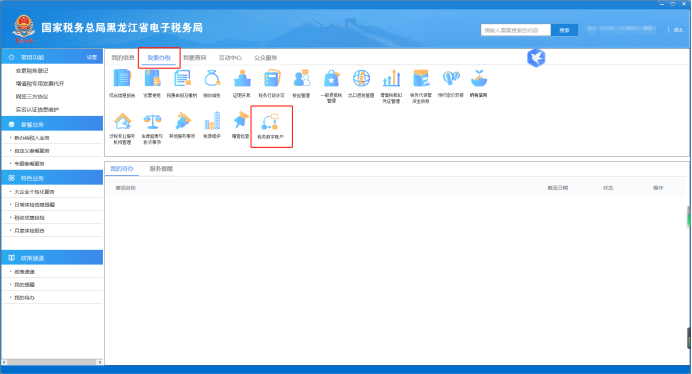Image resolution: width=692 pixels, height=374 pixels.
Task: Click the 操作 column header
Action: 658,188
